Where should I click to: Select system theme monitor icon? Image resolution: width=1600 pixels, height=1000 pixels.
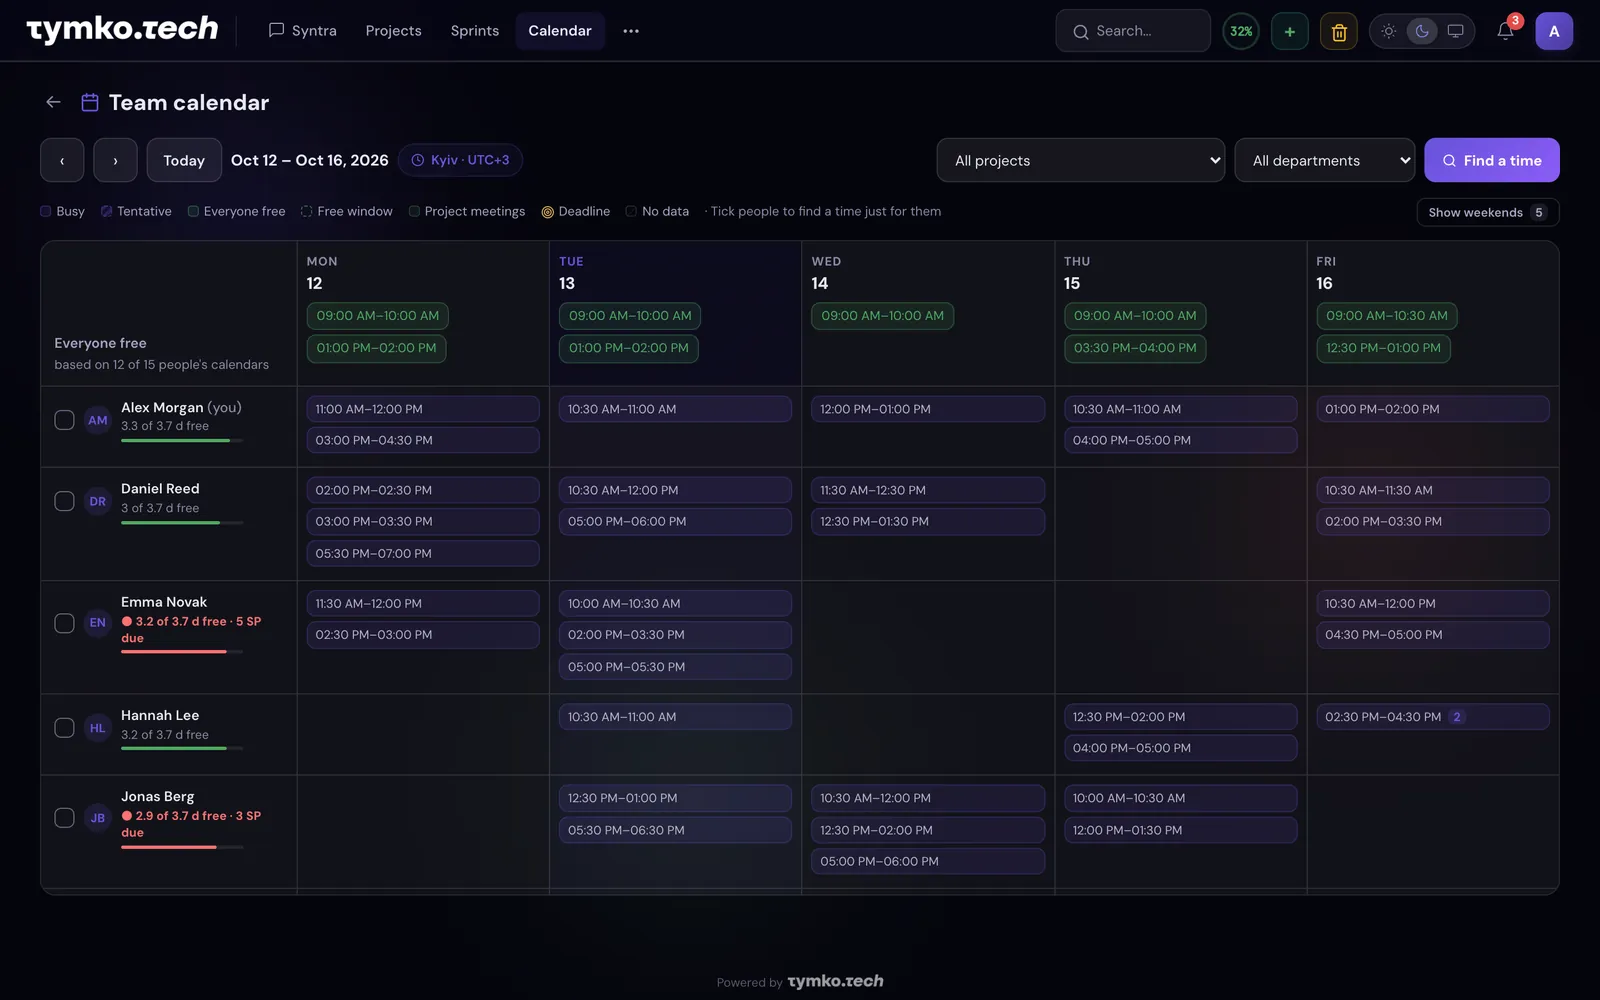pyautogui.click(x=1455, y=31)
